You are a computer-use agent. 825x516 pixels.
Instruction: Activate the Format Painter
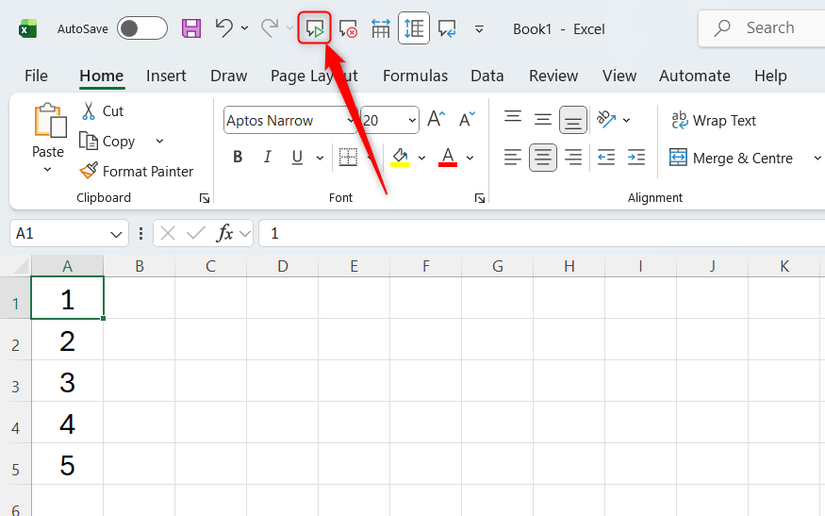pyautogui.click(x=136, y=171)
